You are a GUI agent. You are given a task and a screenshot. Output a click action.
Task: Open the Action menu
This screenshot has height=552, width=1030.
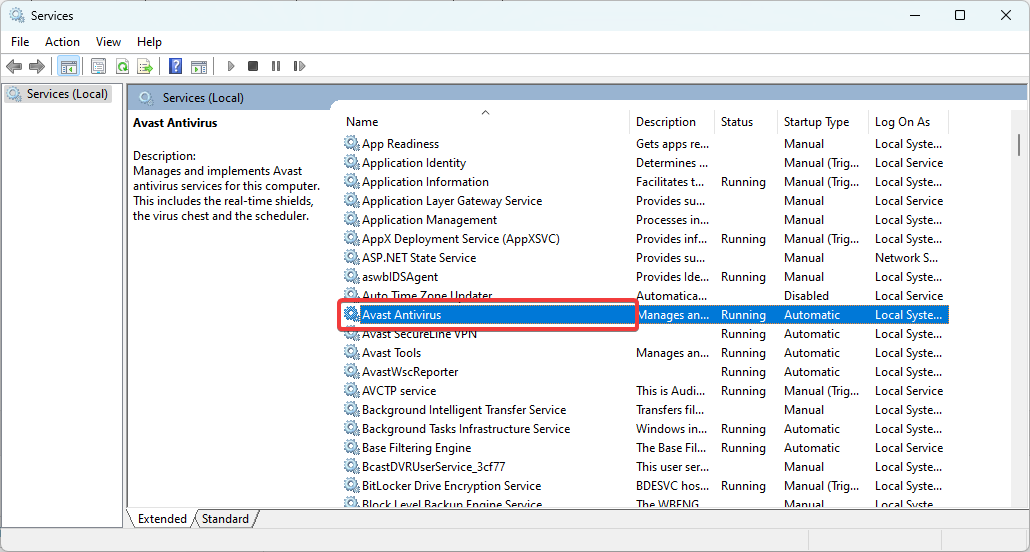coord(62,41)
